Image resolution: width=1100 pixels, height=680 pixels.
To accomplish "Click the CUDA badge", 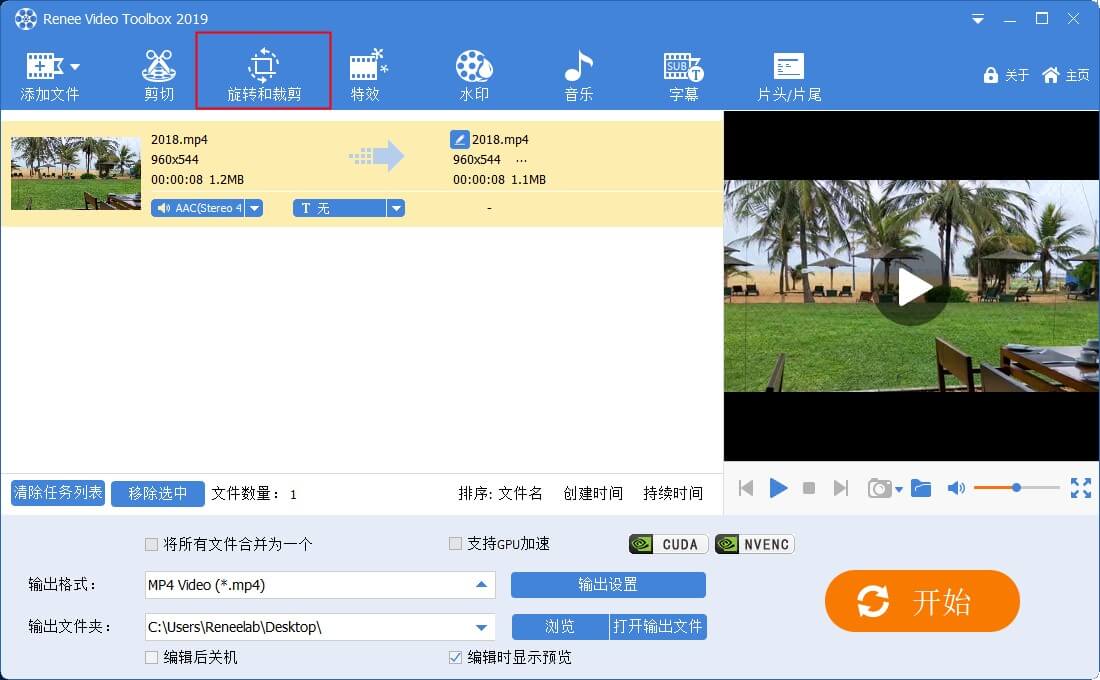I will coord(669,544).
